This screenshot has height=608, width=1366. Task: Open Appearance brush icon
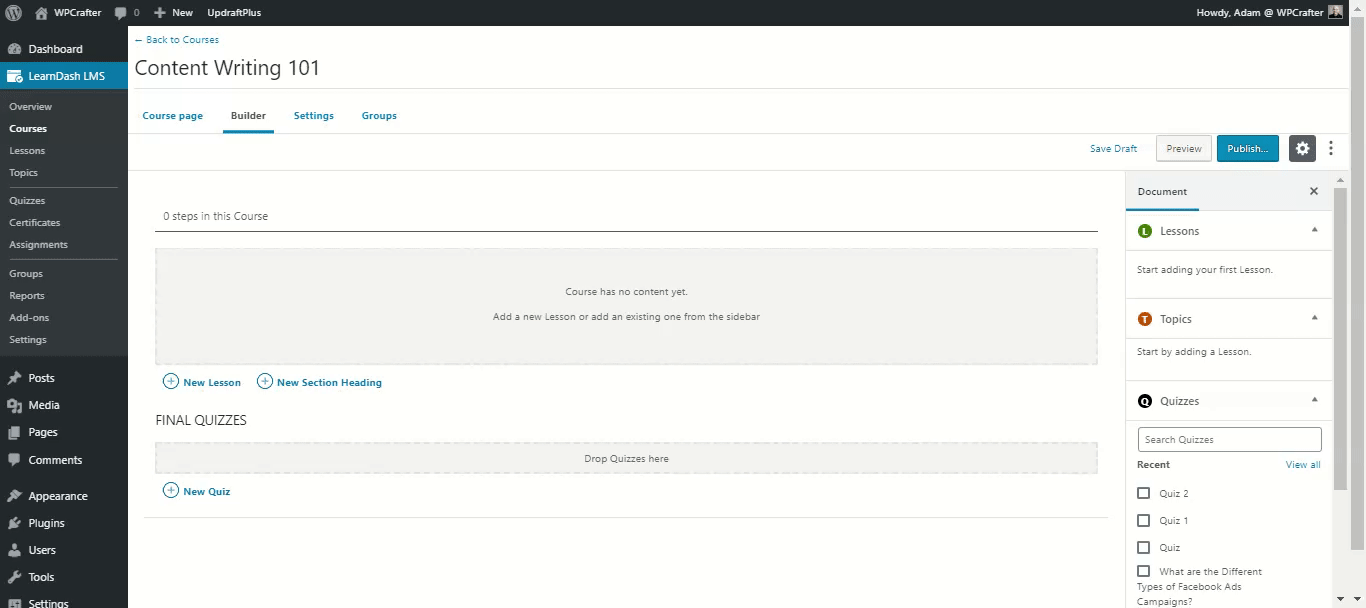pos(14,496)
